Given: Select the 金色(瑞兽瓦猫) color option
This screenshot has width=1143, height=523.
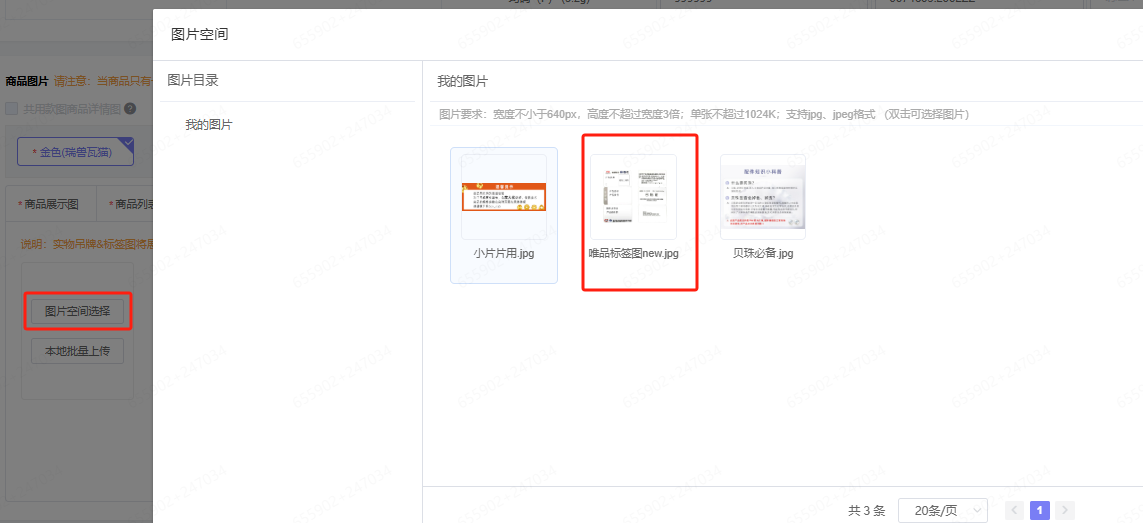Looking at the screenshot, I should coord(76,152).
